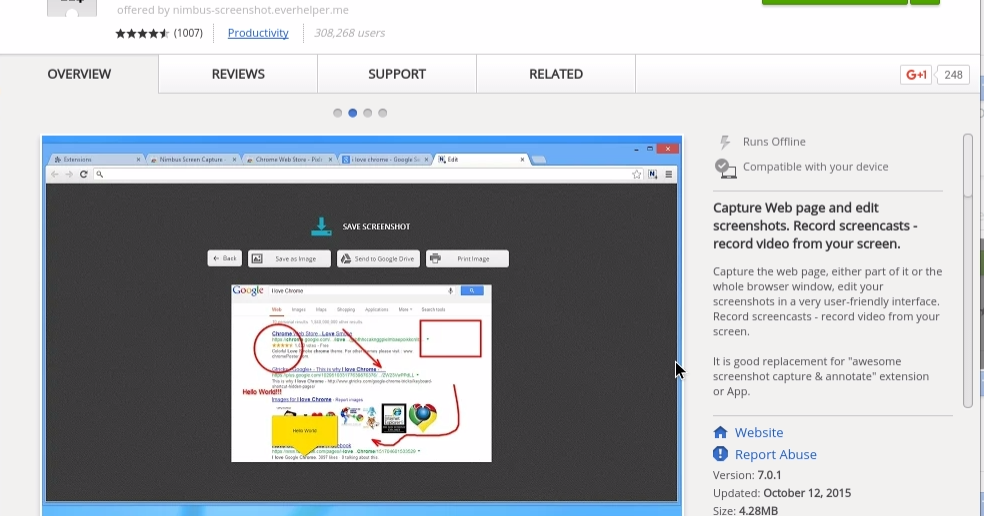This screenshot has height=516, width=984.
Task: Click the home icon beside Website
Action: (720, 433)
